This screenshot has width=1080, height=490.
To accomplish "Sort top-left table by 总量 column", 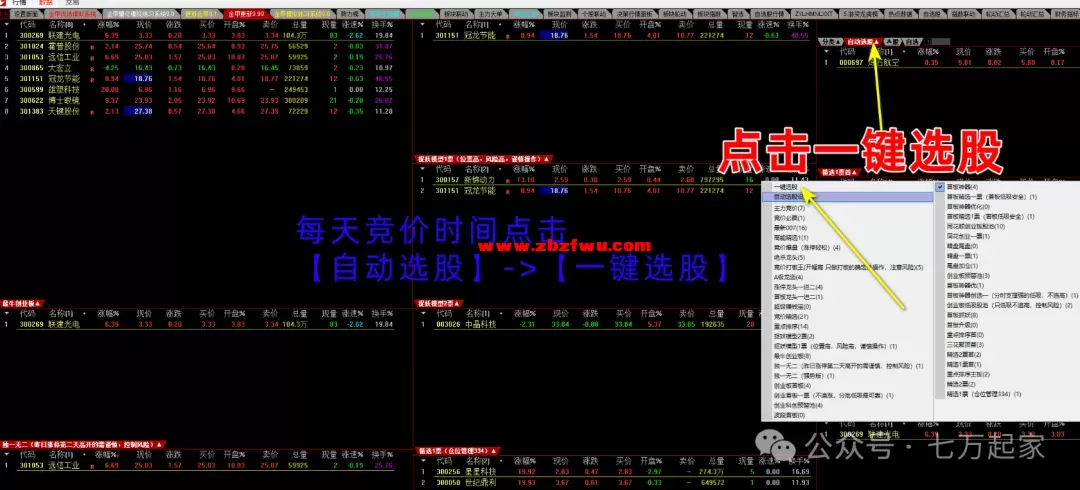I will (300, 24).
